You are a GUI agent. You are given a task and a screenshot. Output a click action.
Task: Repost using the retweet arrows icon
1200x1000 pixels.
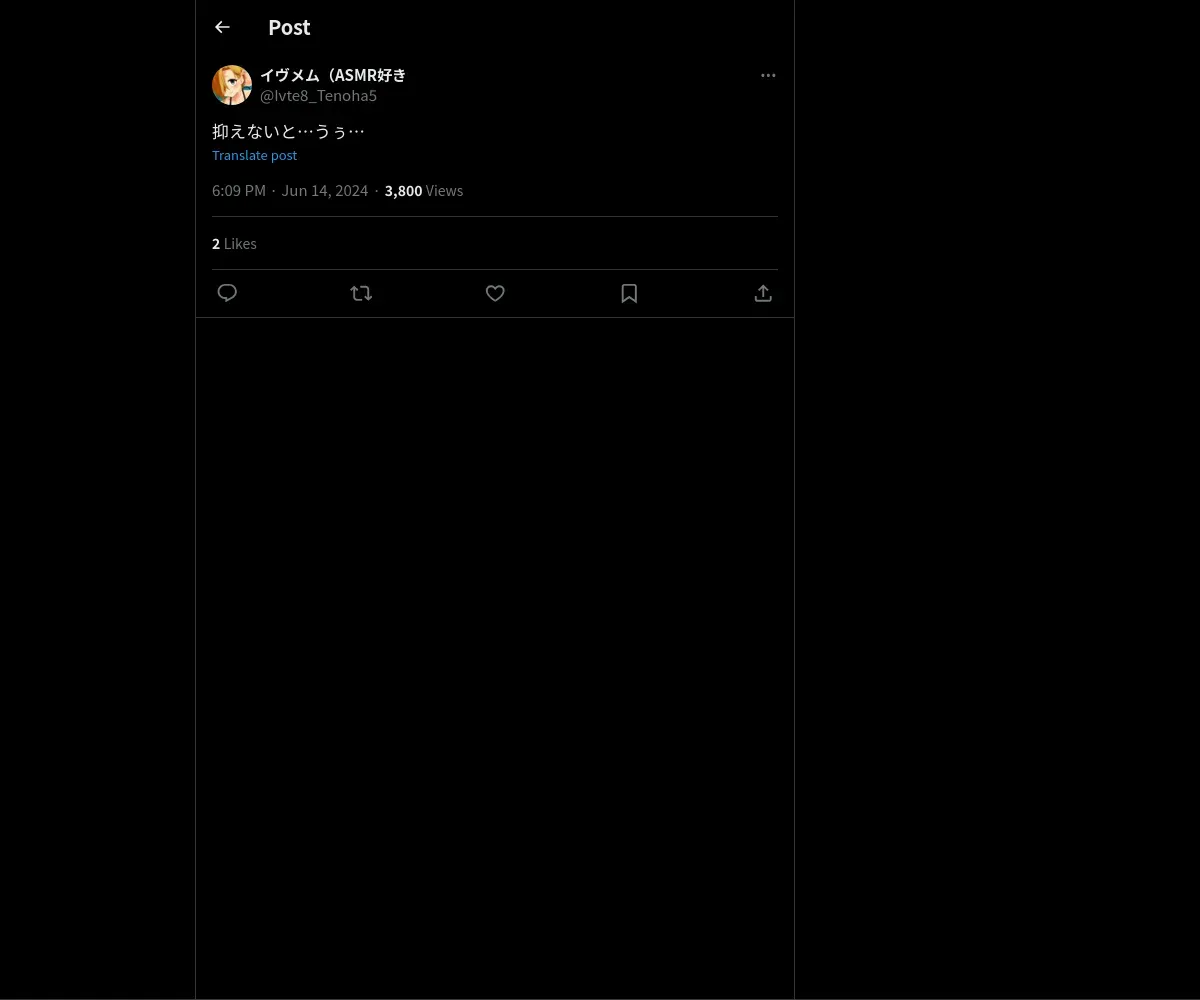click(361, 293)
